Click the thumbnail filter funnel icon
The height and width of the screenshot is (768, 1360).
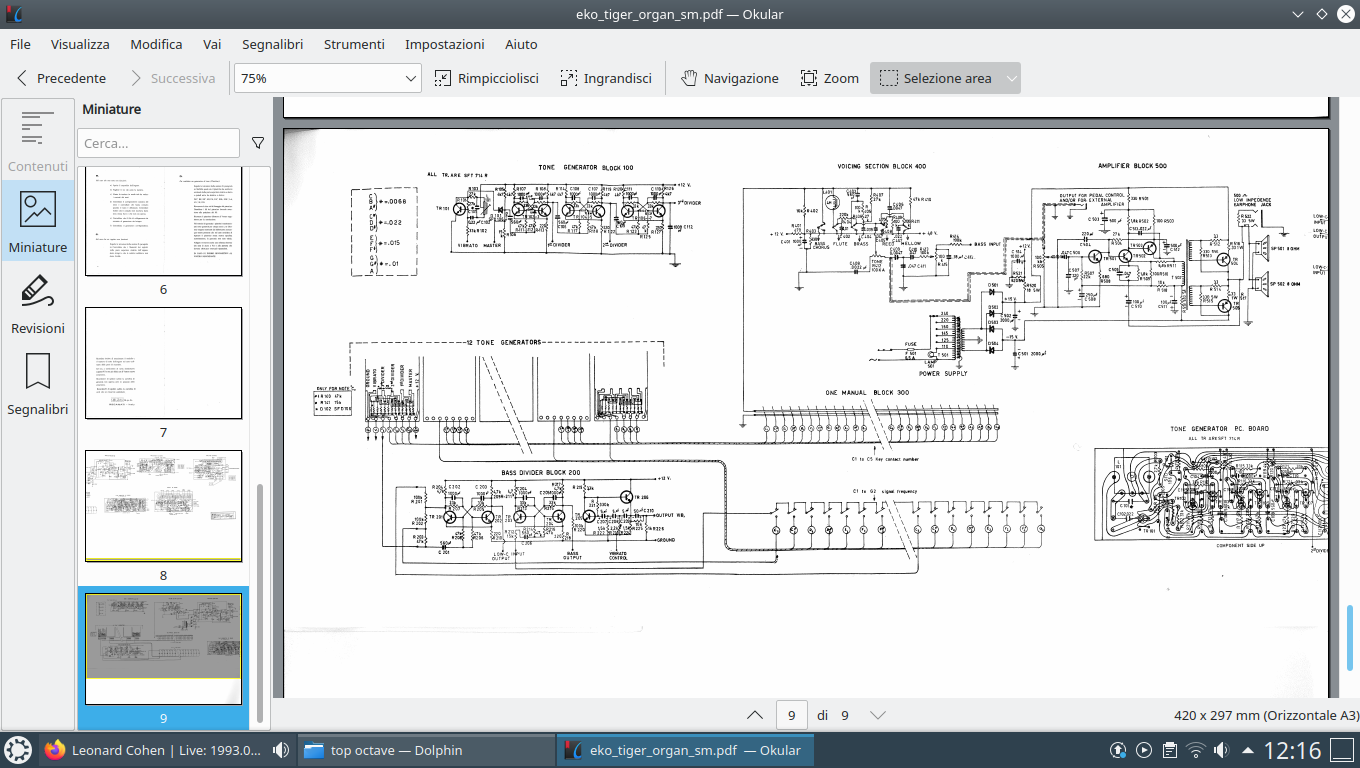point(258,143)
